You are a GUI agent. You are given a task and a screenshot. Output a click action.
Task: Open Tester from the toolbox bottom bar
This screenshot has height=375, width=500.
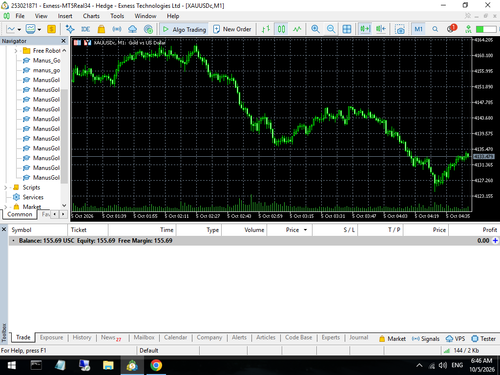click(x=484, y=339)
